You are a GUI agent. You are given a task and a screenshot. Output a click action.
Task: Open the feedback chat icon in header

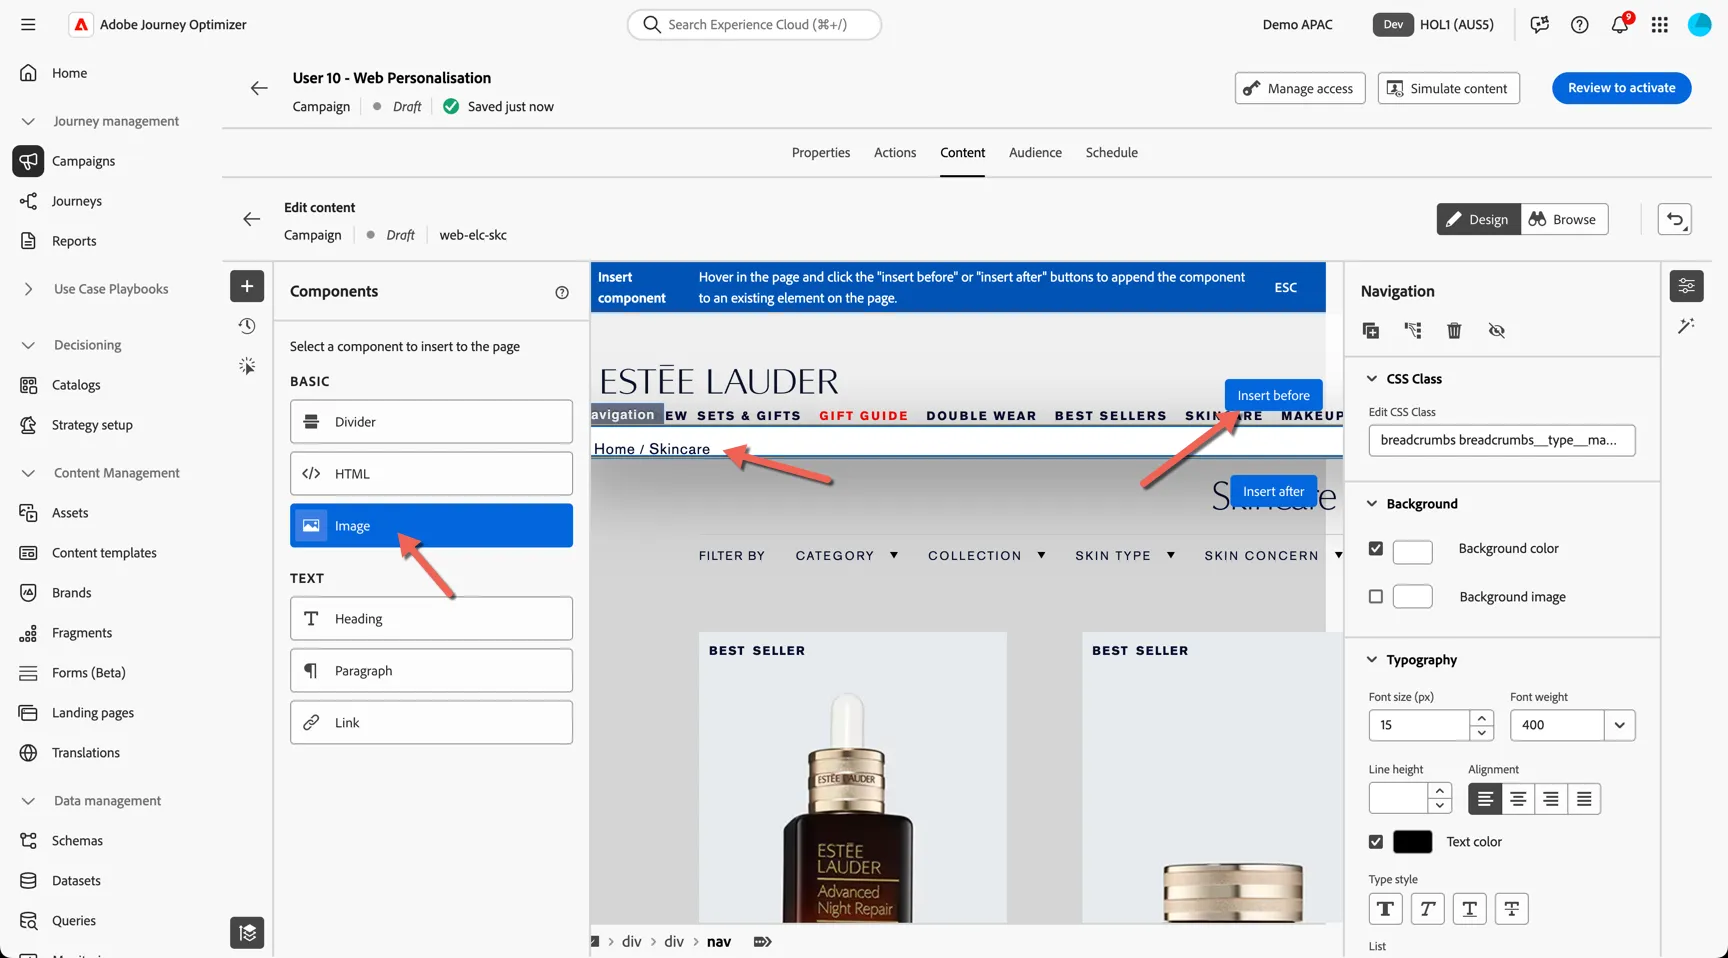coord(1539,24)
